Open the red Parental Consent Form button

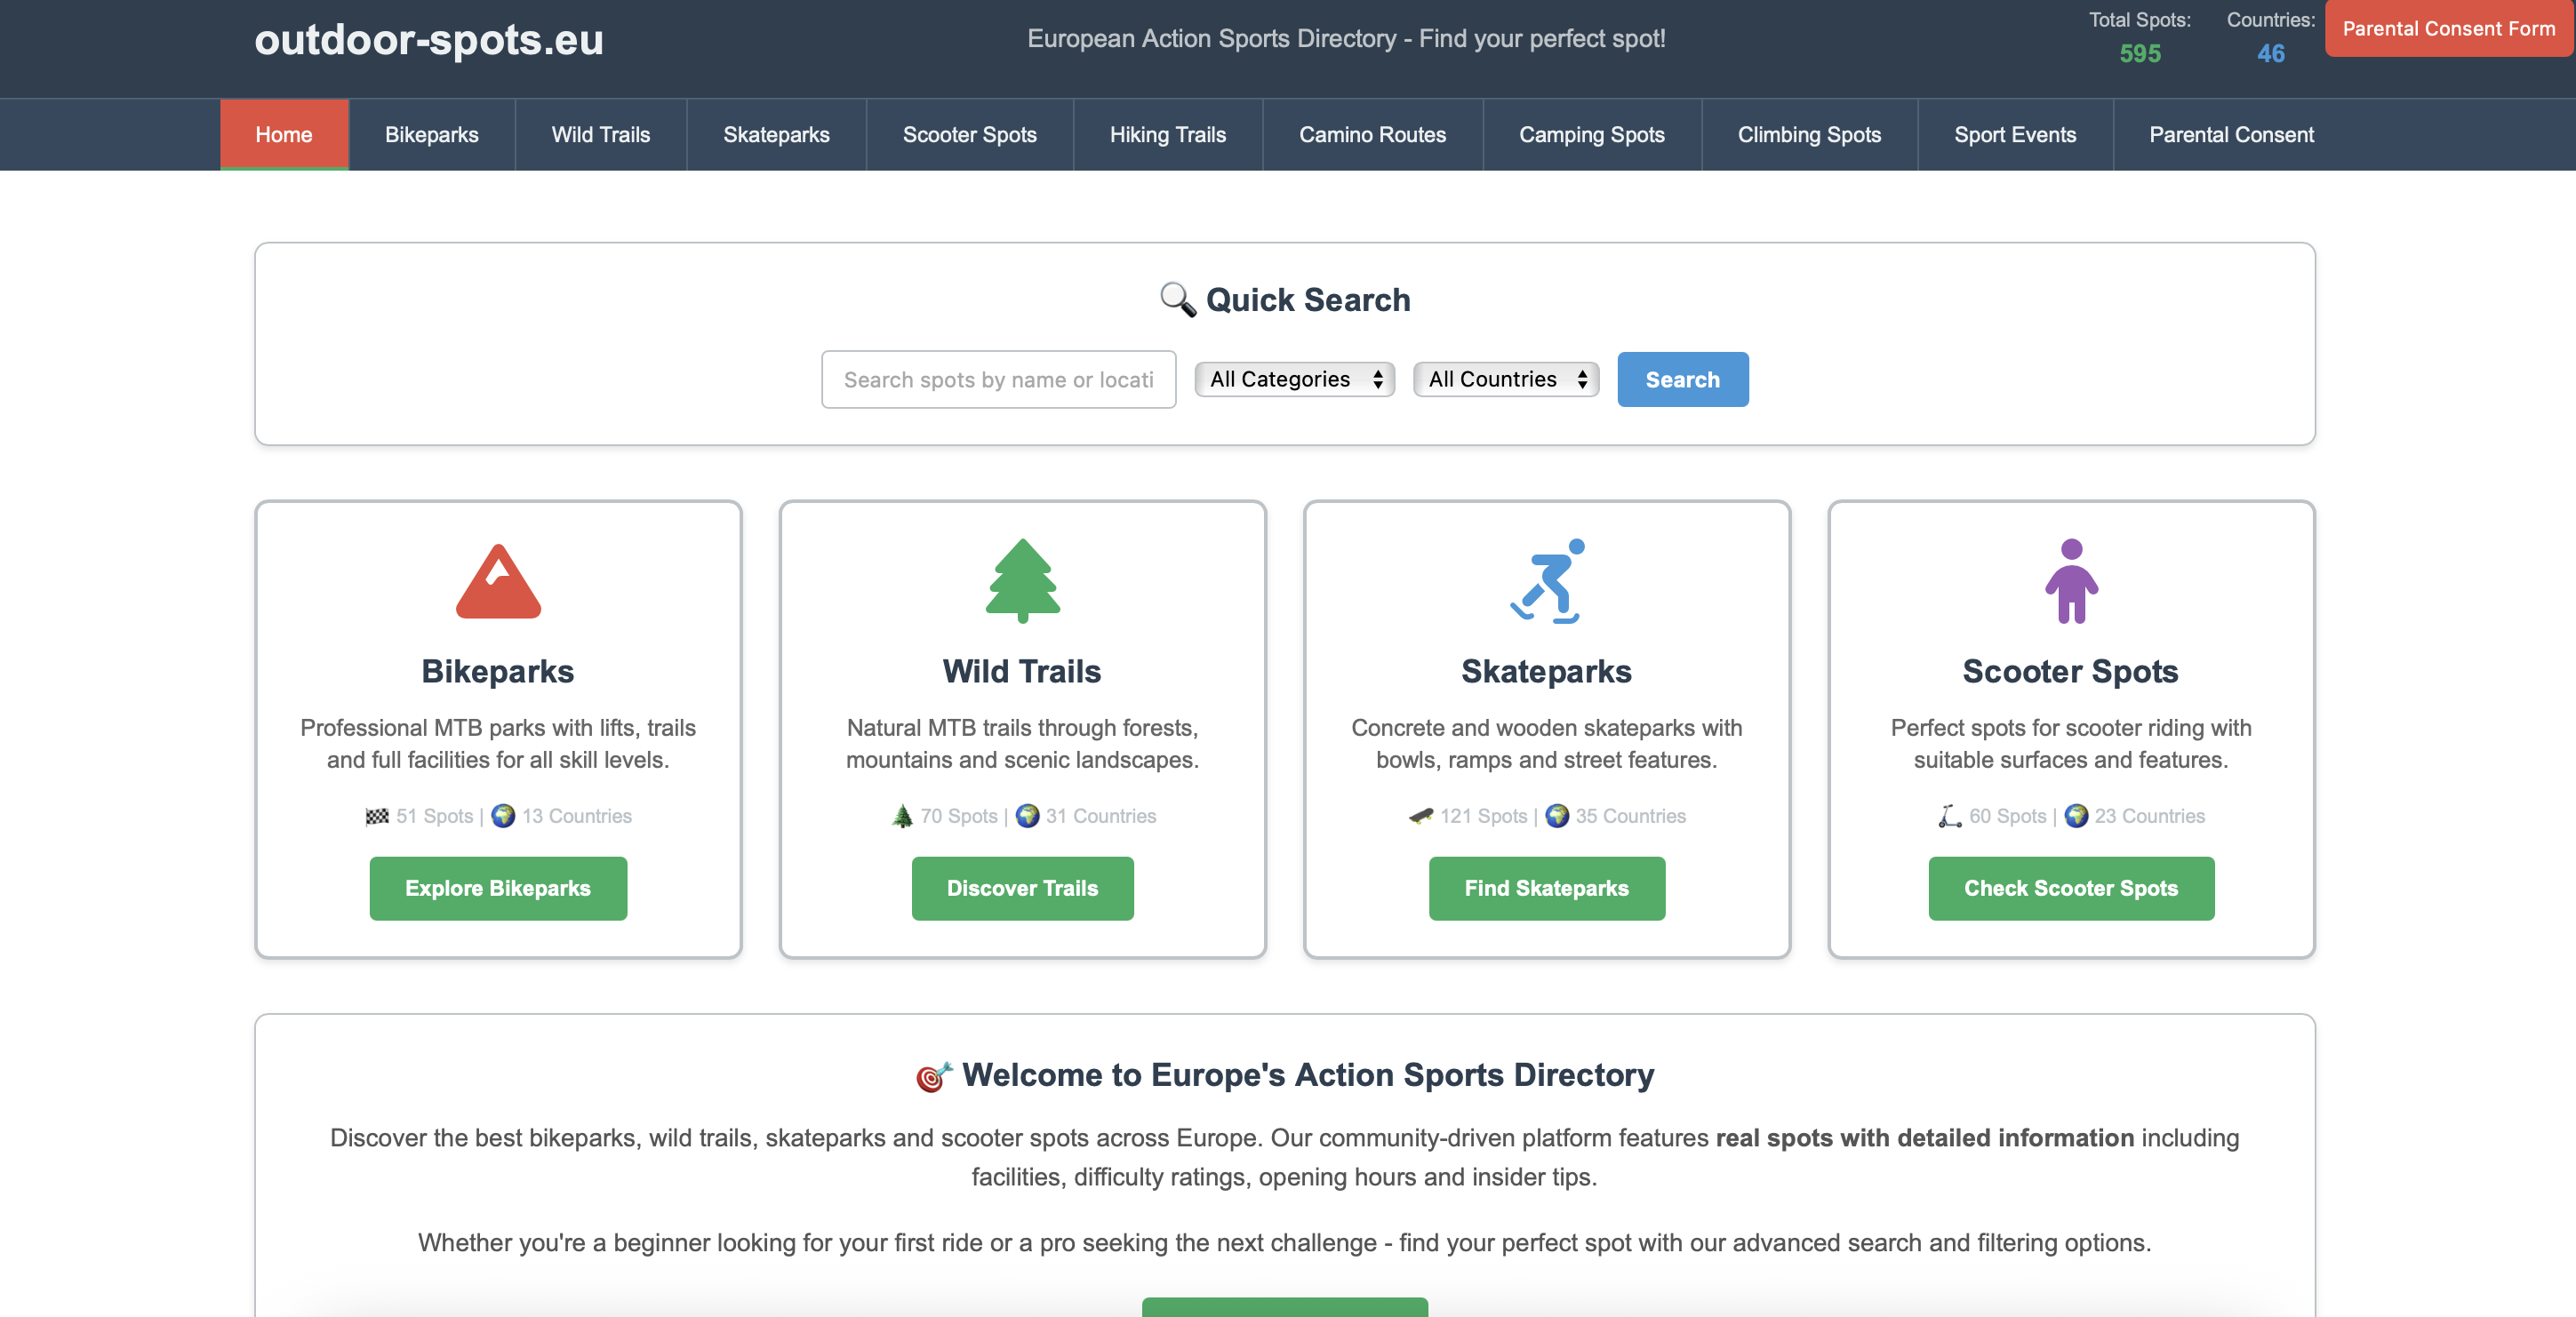point(2448,29)
